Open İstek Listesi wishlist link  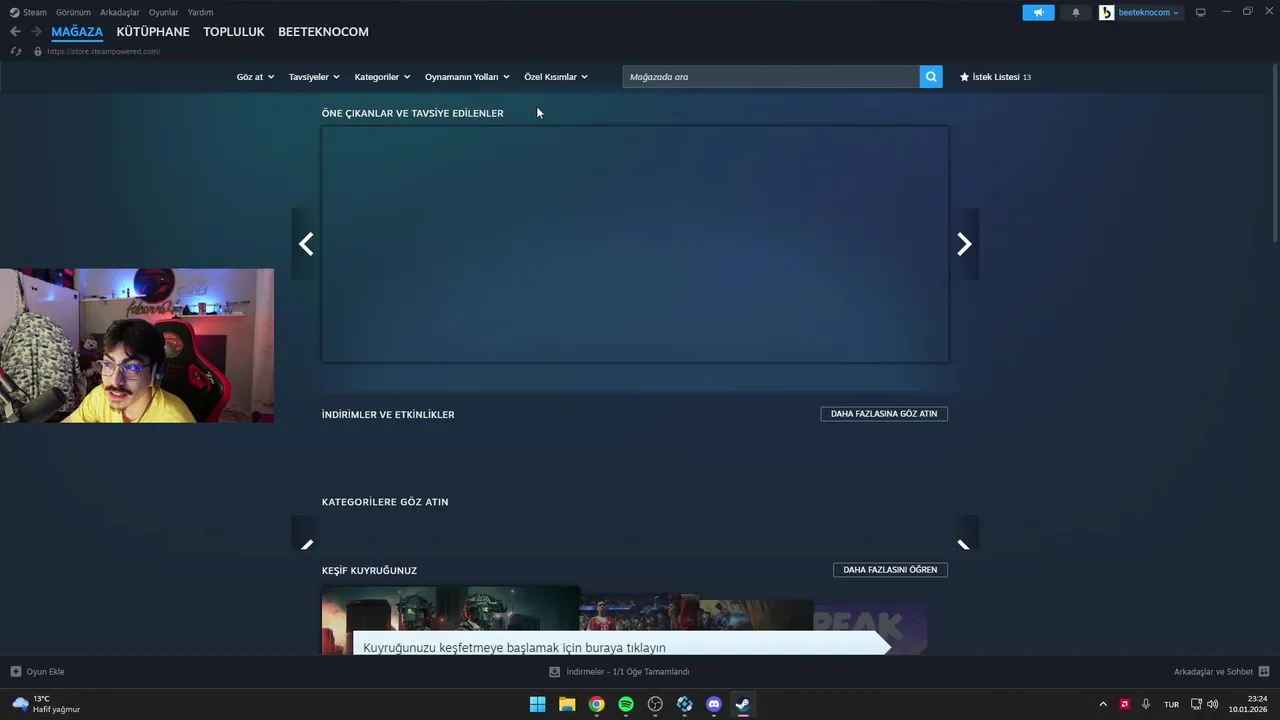(x=995, y=77)
